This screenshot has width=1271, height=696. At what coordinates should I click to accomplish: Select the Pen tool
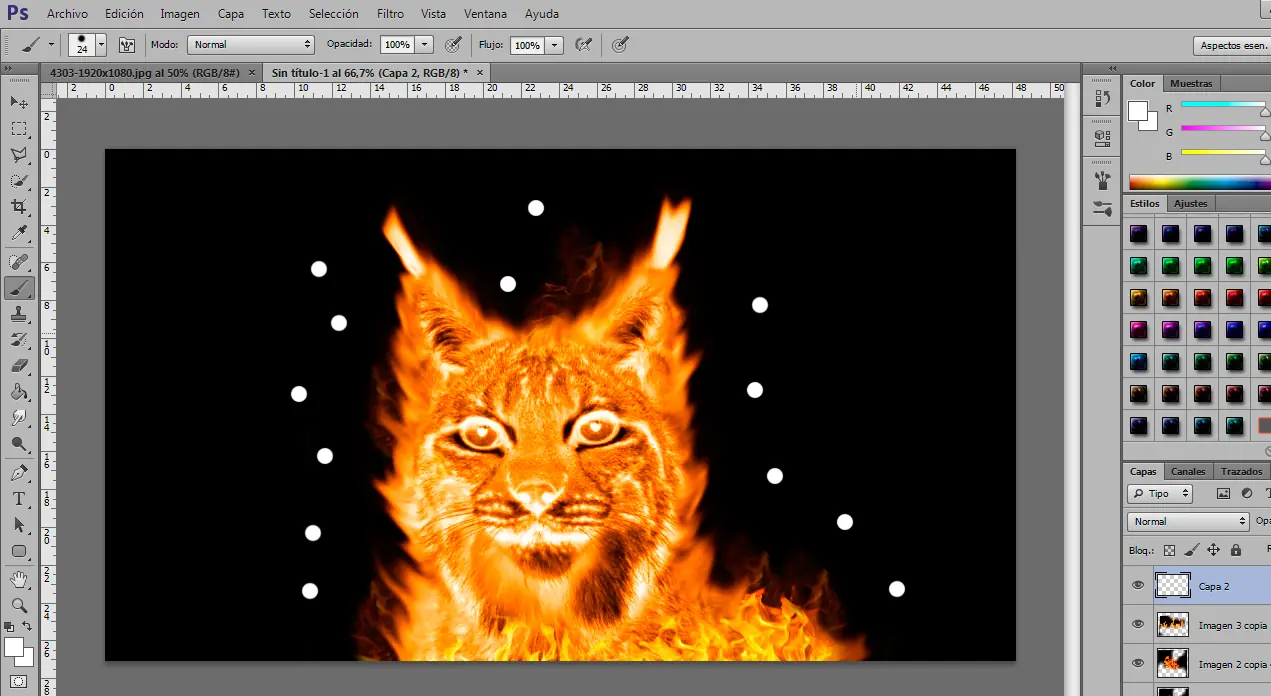(x=19, y=473)
